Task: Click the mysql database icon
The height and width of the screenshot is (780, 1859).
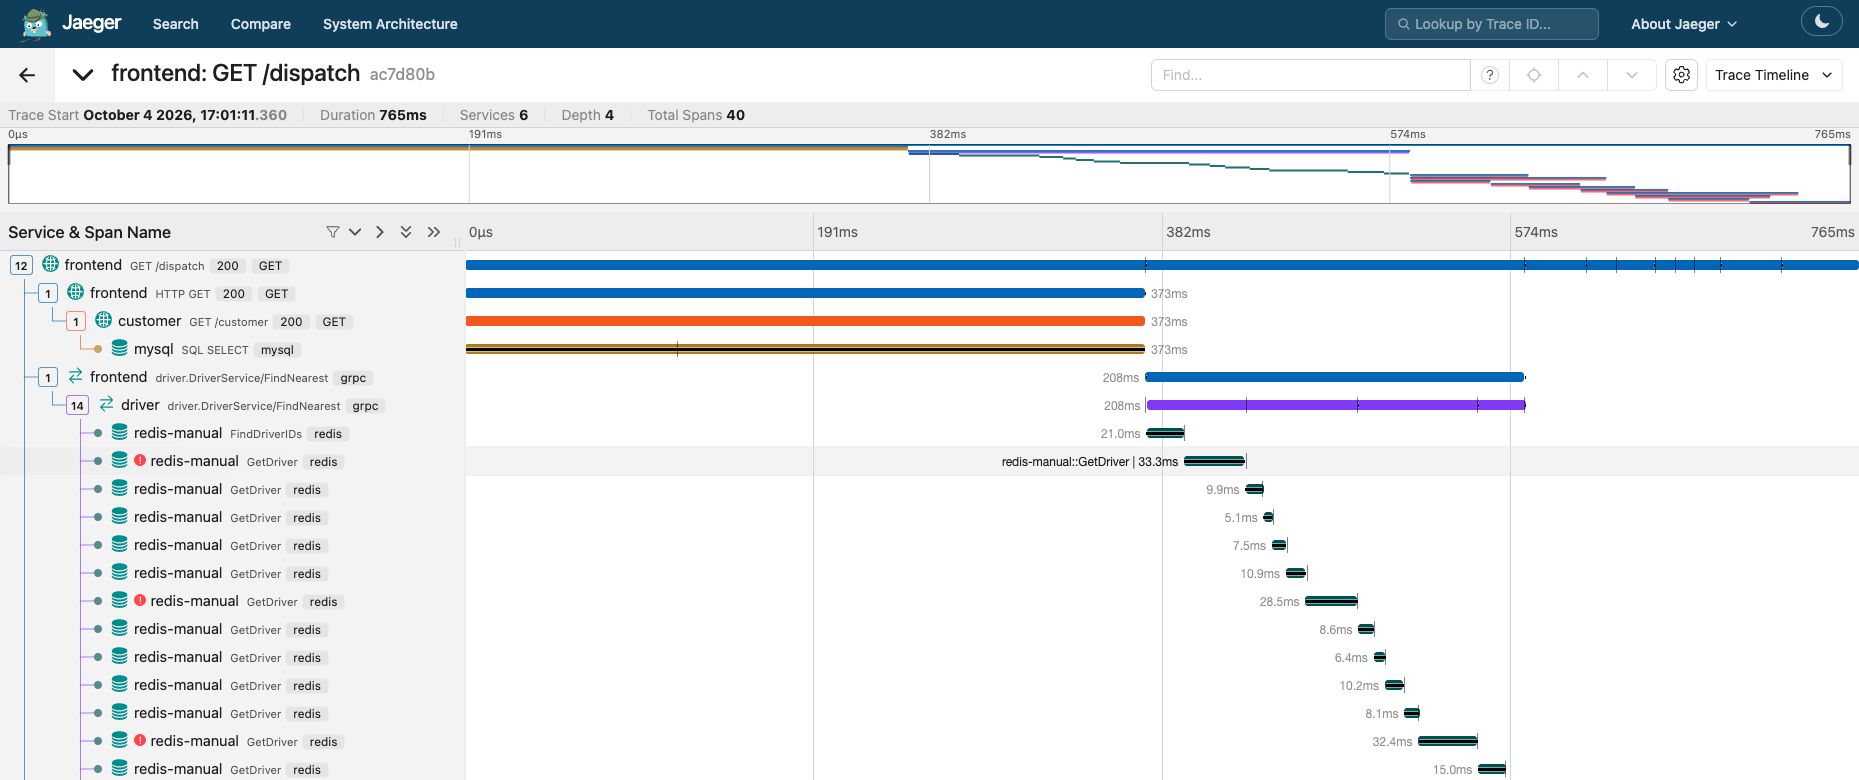Action: [x=119, y=348]
